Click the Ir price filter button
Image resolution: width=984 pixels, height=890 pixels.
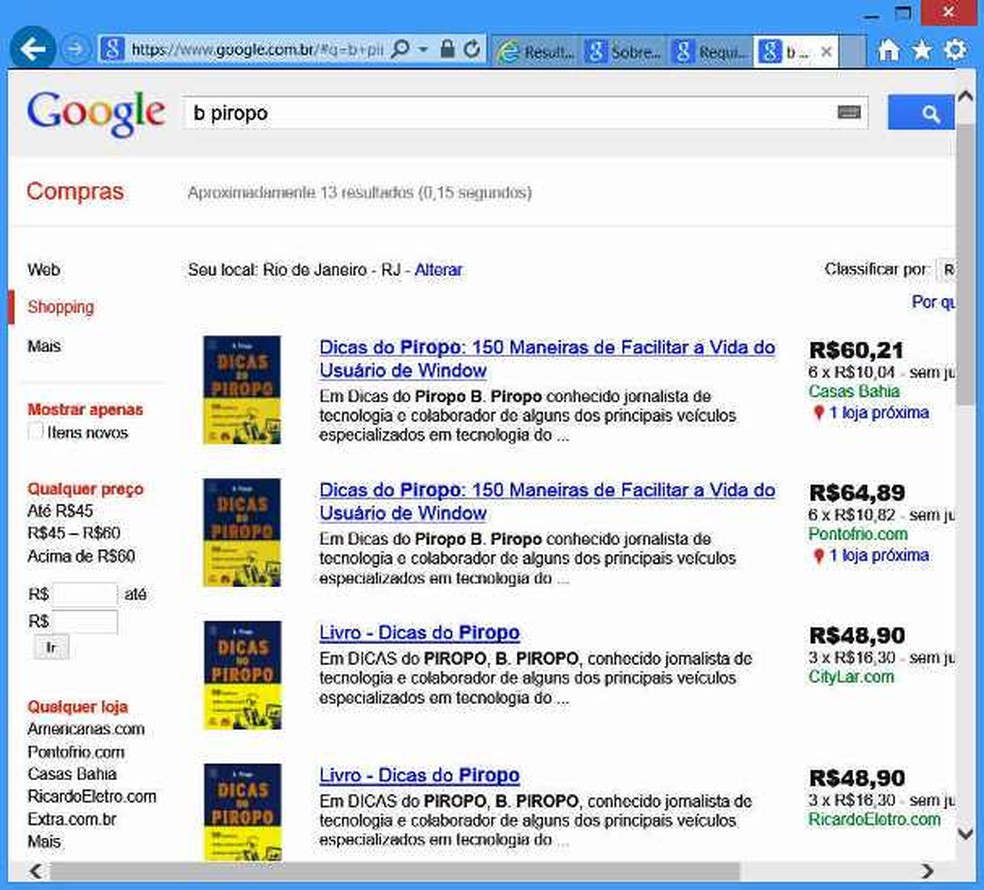(x=51, y=647)
